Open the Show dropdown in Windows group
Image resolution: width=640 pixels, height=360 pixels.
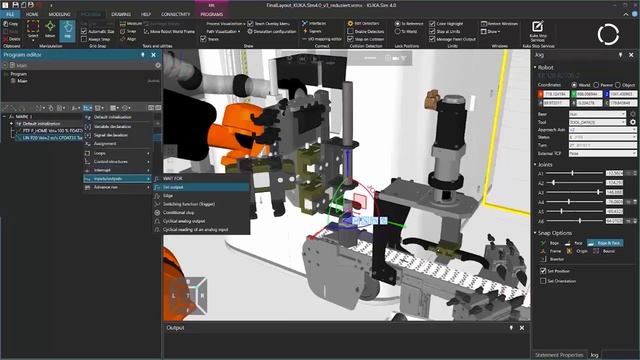[490, 31]
